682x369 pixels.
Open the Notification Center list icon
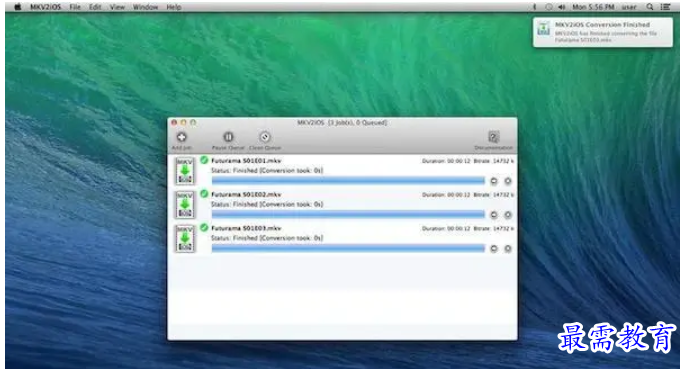pos(665,7)
